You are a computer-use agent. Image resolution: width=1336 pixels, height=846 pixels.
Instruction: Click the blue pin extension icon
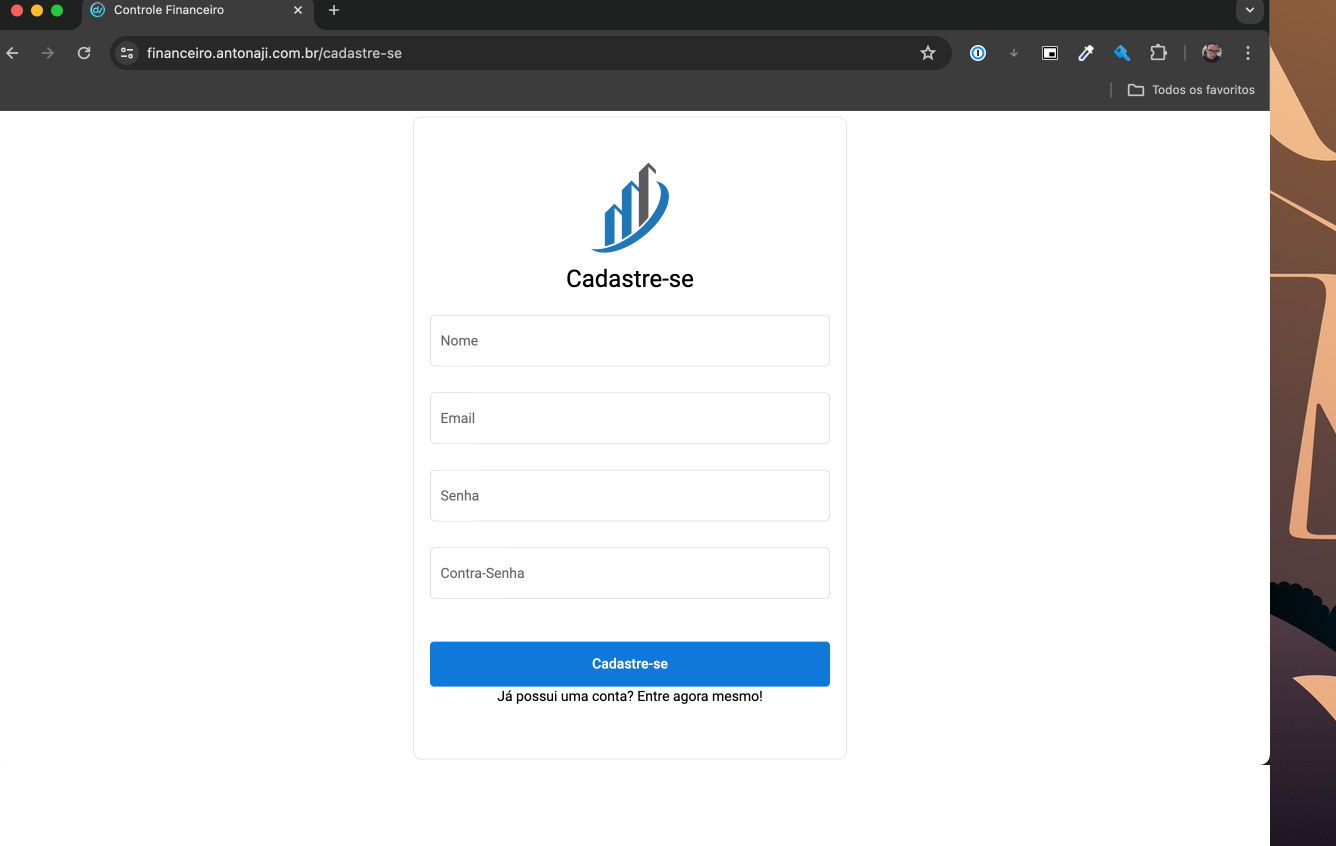click(1122, 53)
